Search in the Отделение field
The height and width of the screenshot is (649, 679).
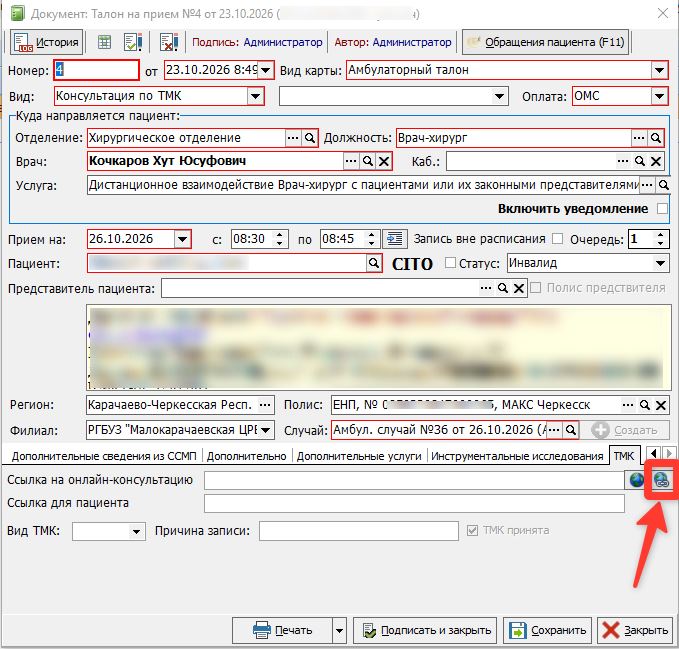(x=309, y=138)
